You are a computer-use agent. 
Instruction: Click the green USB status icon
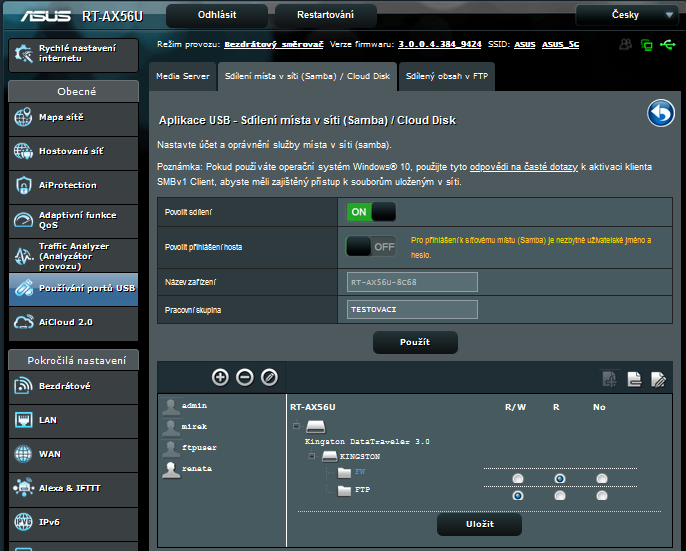coord(667,45)
